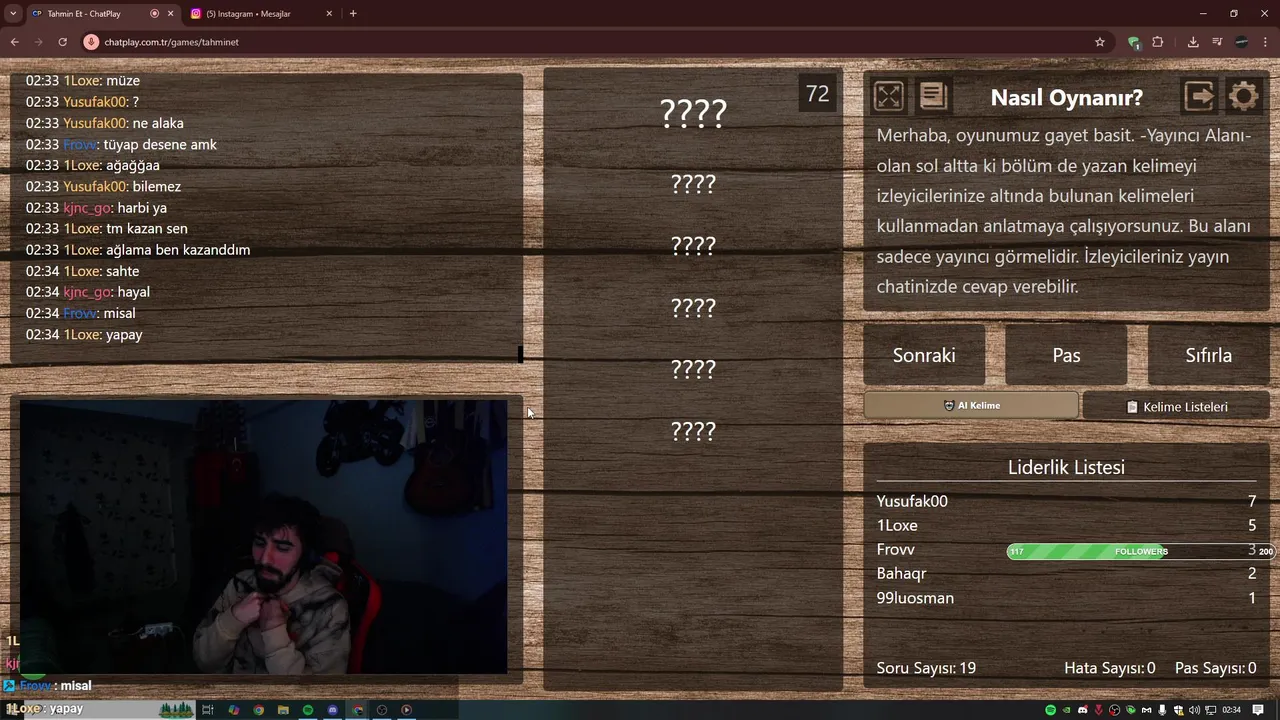Open a new browser tab

353,13
